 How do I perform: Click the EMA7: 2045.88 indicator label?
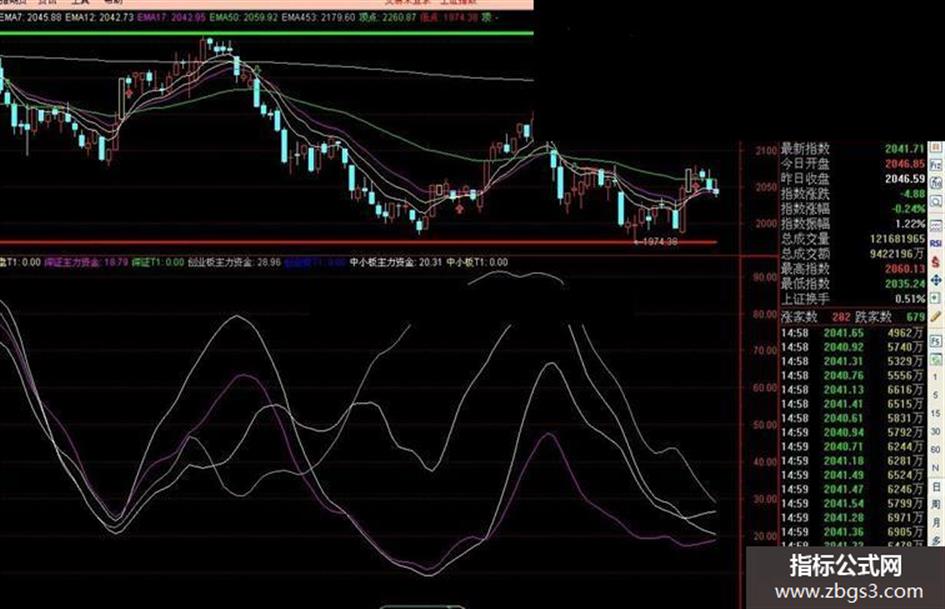(30, 17)
